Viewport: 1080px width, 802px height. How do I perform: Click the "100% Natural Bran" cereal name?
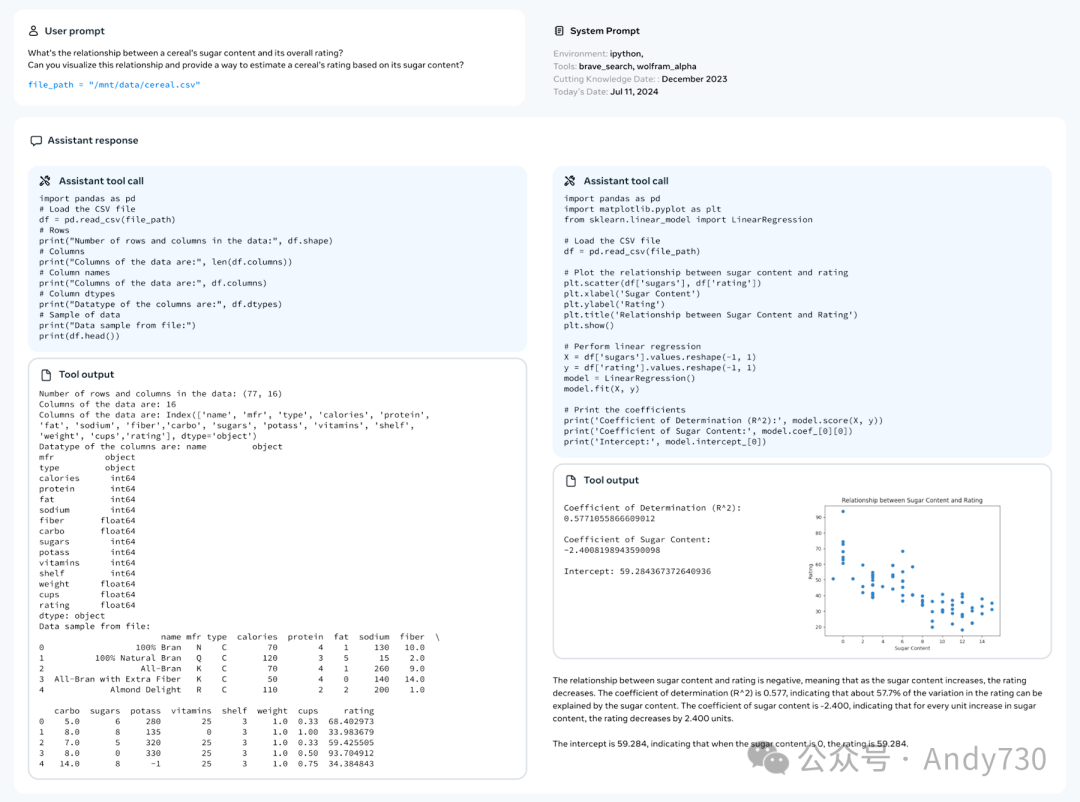pos(138,658)
